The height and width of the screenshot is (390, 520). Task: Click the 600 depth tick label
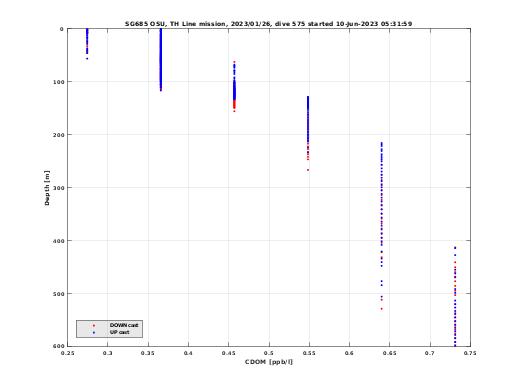[59, 346]
